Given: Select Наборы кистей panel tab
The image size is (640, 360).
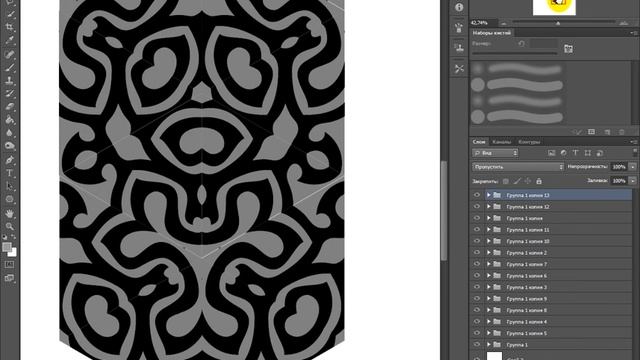Looking at the screenshot, I should (491, 33).
